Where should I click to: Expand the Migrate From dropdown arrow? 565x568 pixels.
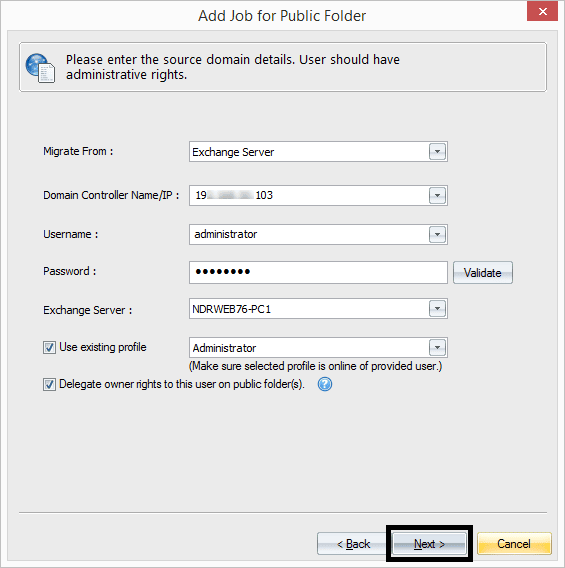[x=438, y=151]
